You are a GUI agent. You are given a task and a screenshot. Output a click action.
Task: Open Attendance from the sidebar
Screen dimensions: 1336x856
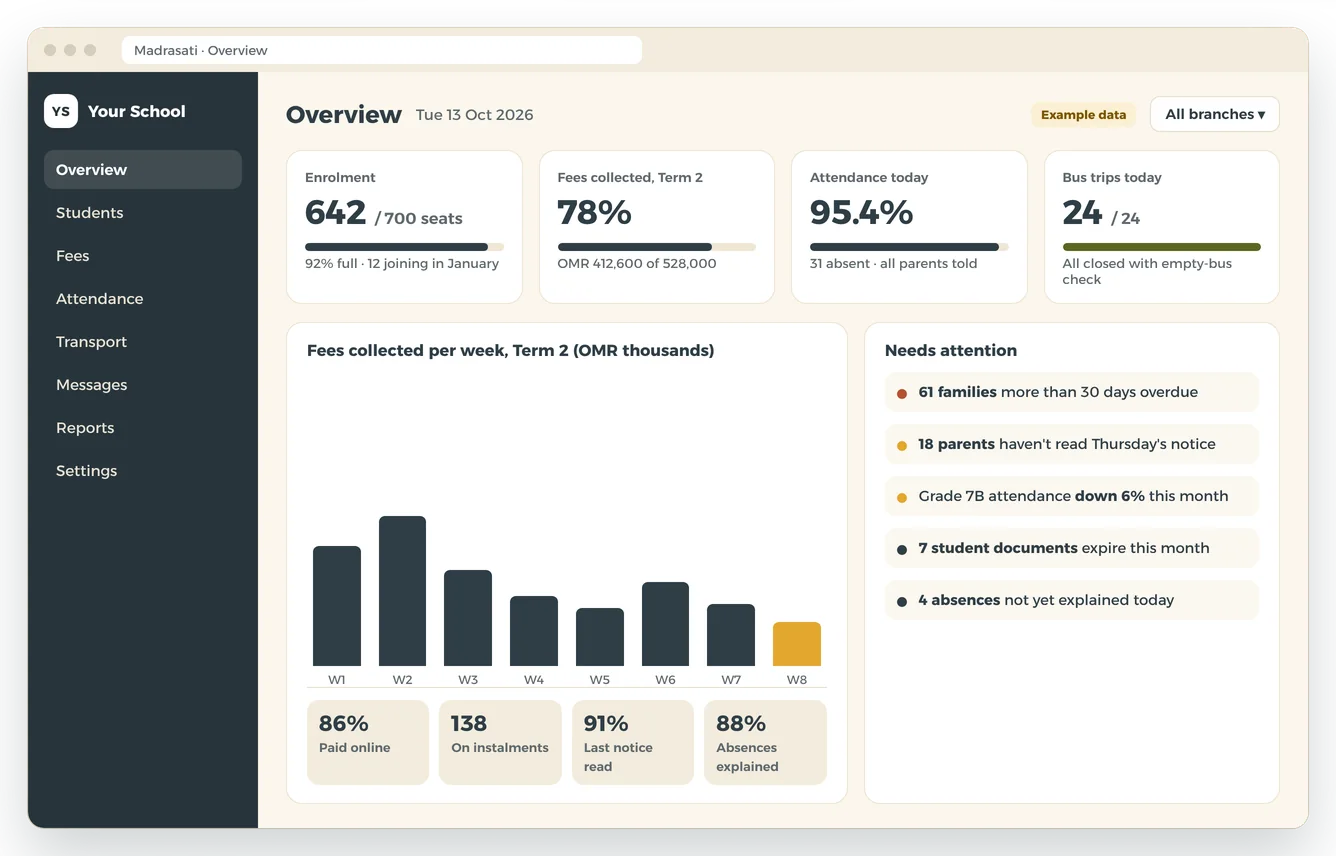click(143, 299)
